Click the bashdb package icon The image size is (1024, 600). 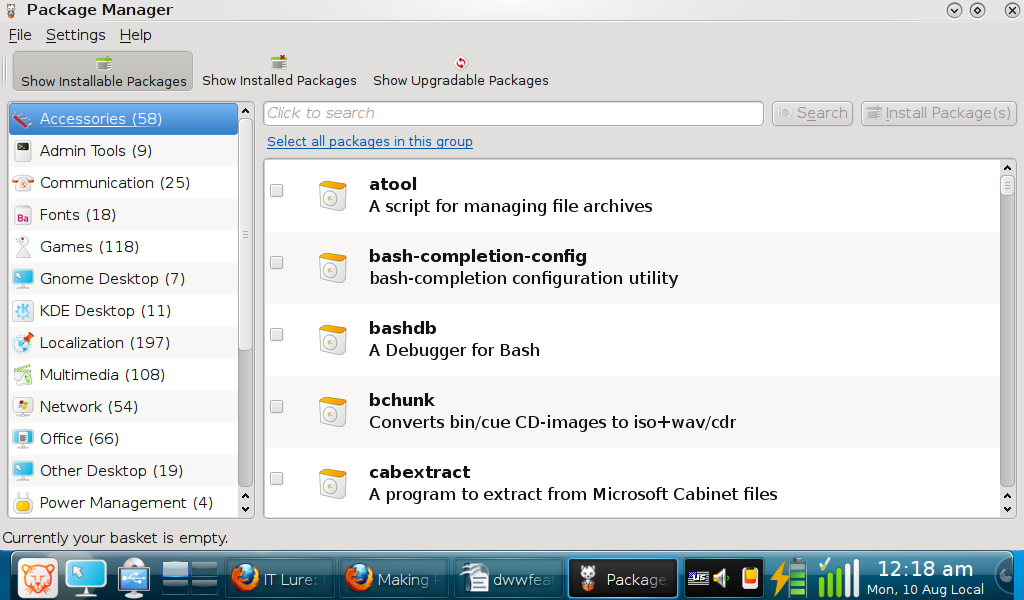pyautogui.click(x=332, y=339)
